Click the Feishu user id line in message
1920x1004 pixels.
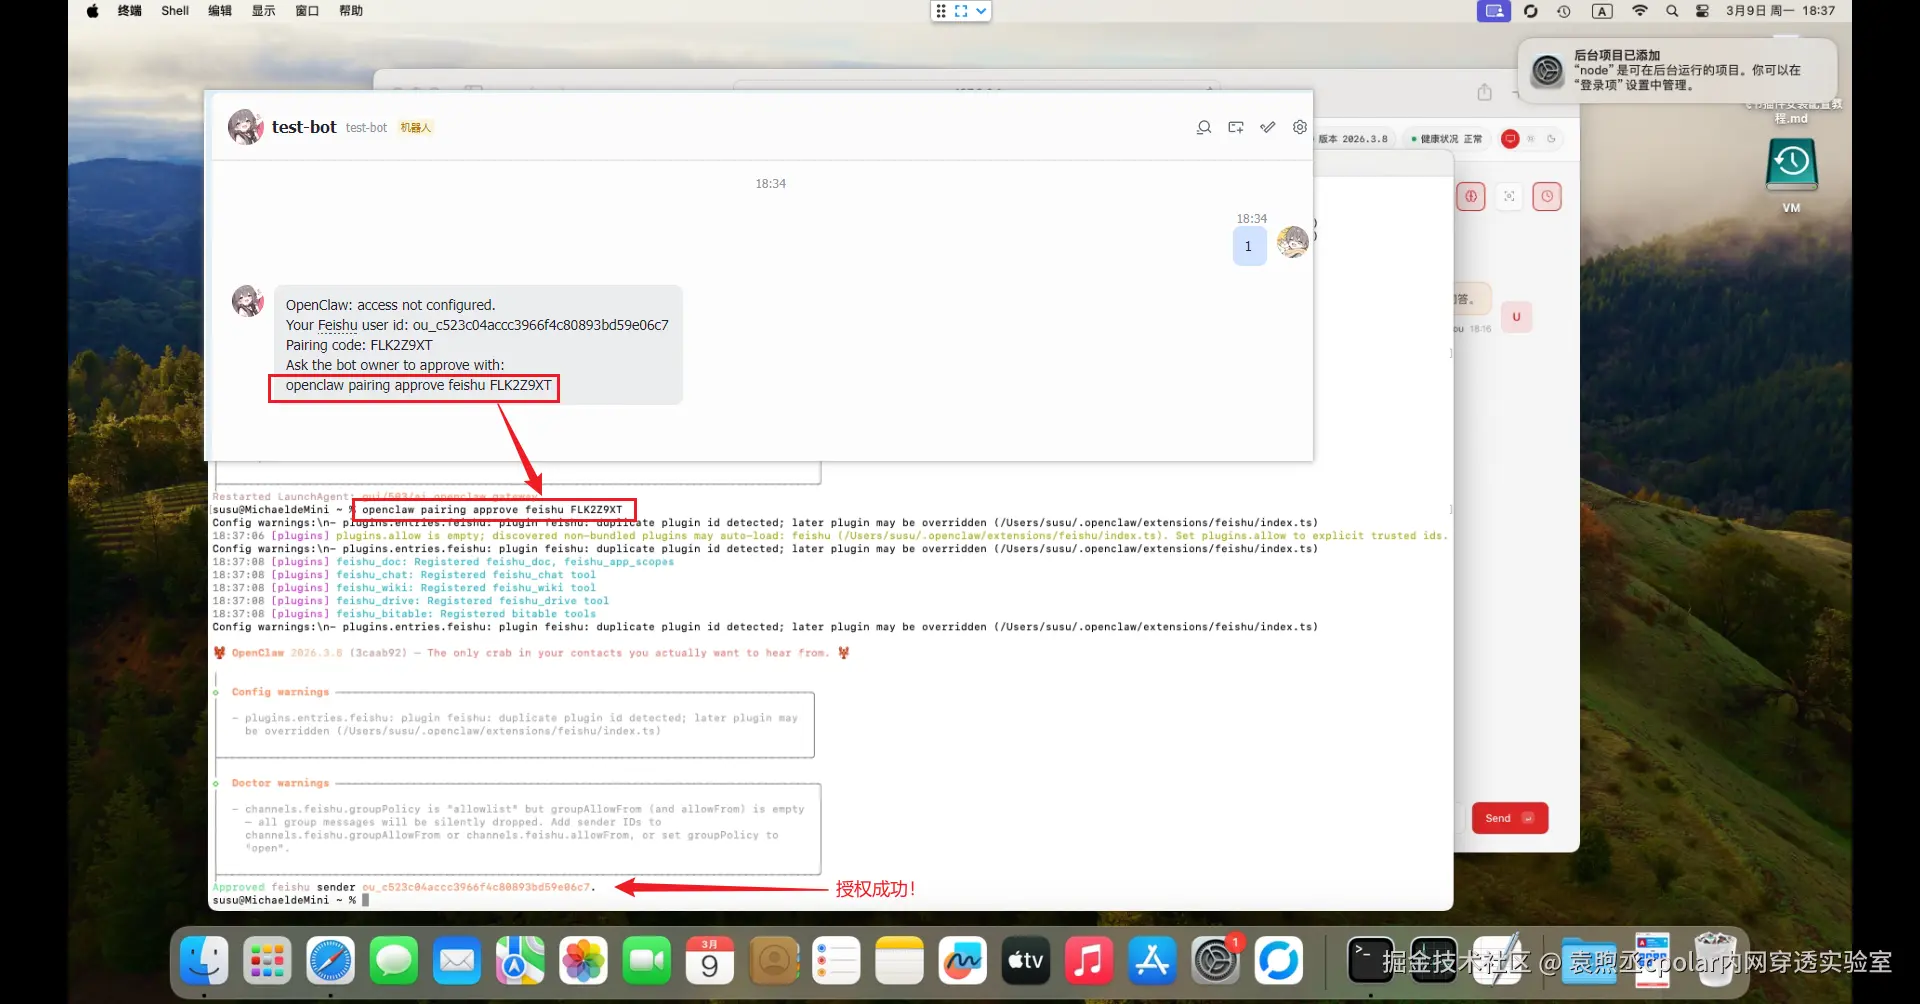coord(477,325)
